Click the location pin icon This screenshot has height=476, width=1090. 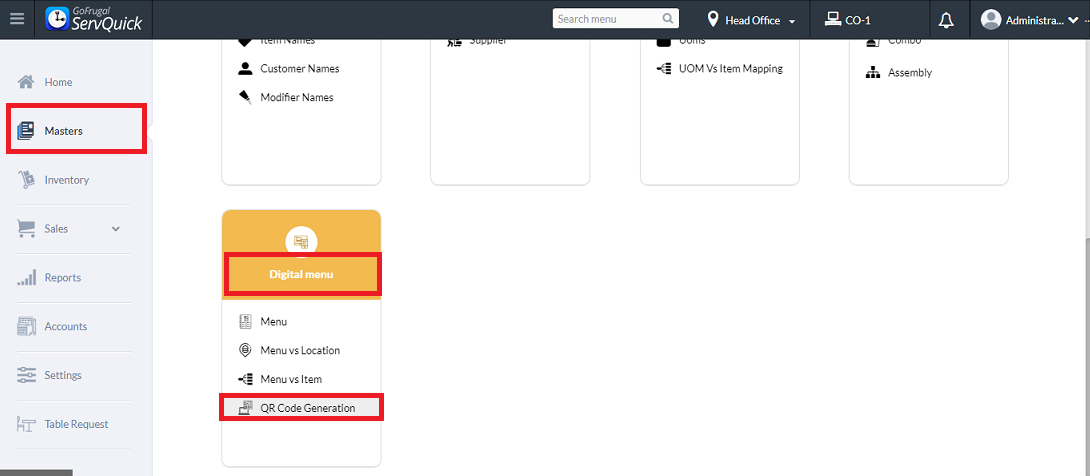pyautogui.click(x=713, y=19)
